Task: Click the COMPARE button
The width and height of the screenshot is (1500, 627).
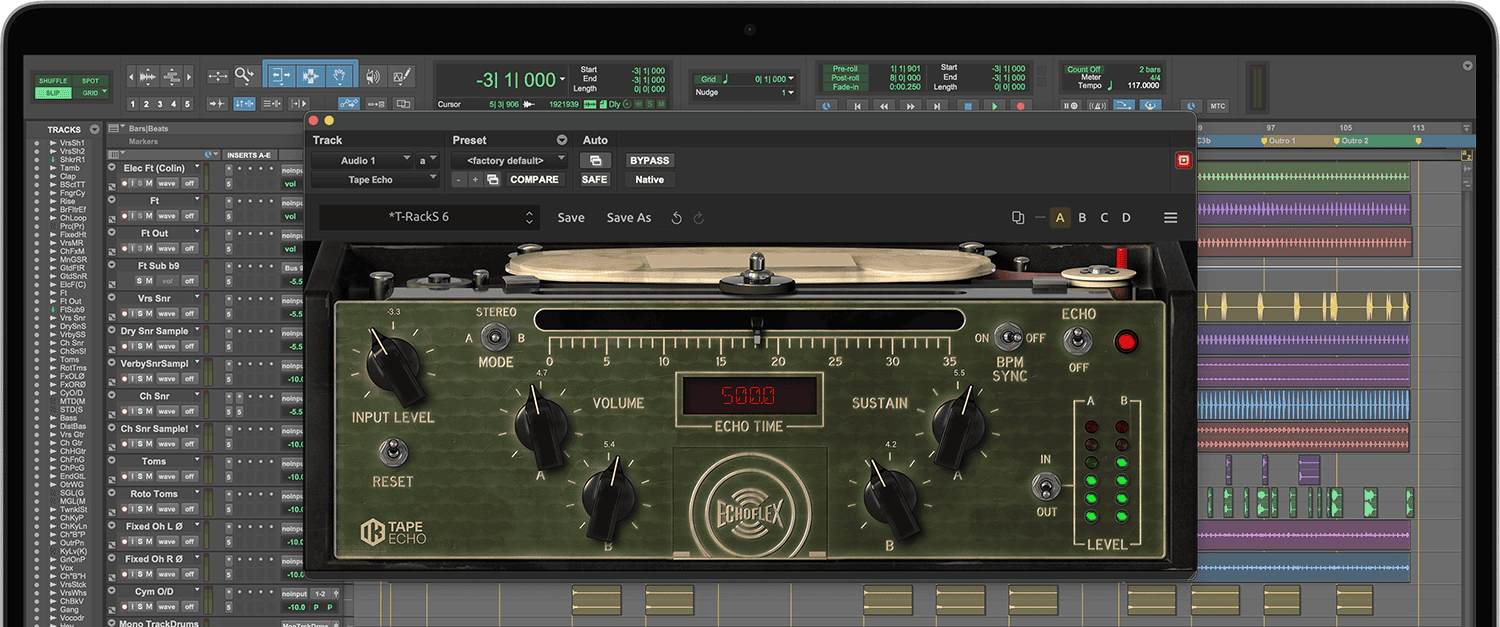Action: [535, 179]
